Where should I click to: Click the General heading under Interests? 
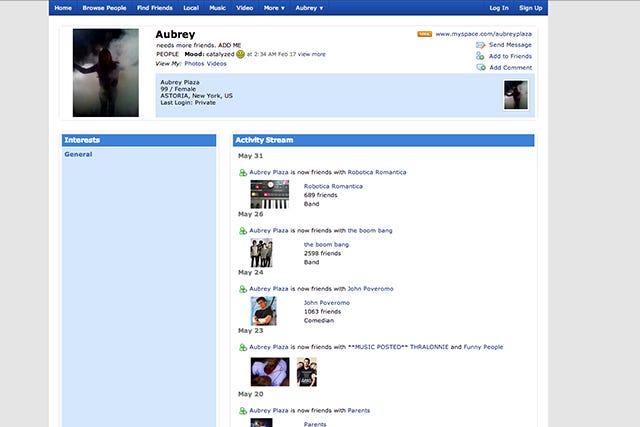78,154
